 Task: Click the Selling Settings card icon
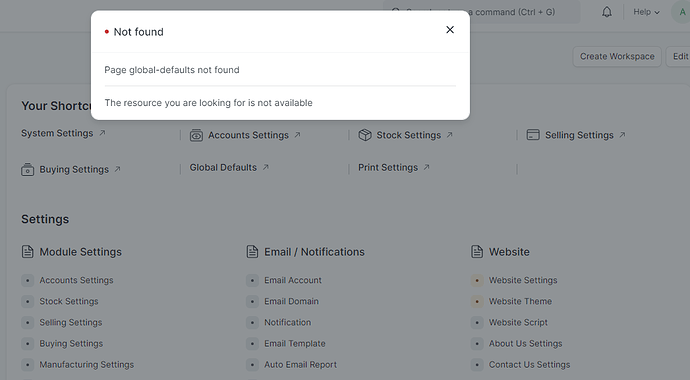click(x=533, y=135)
